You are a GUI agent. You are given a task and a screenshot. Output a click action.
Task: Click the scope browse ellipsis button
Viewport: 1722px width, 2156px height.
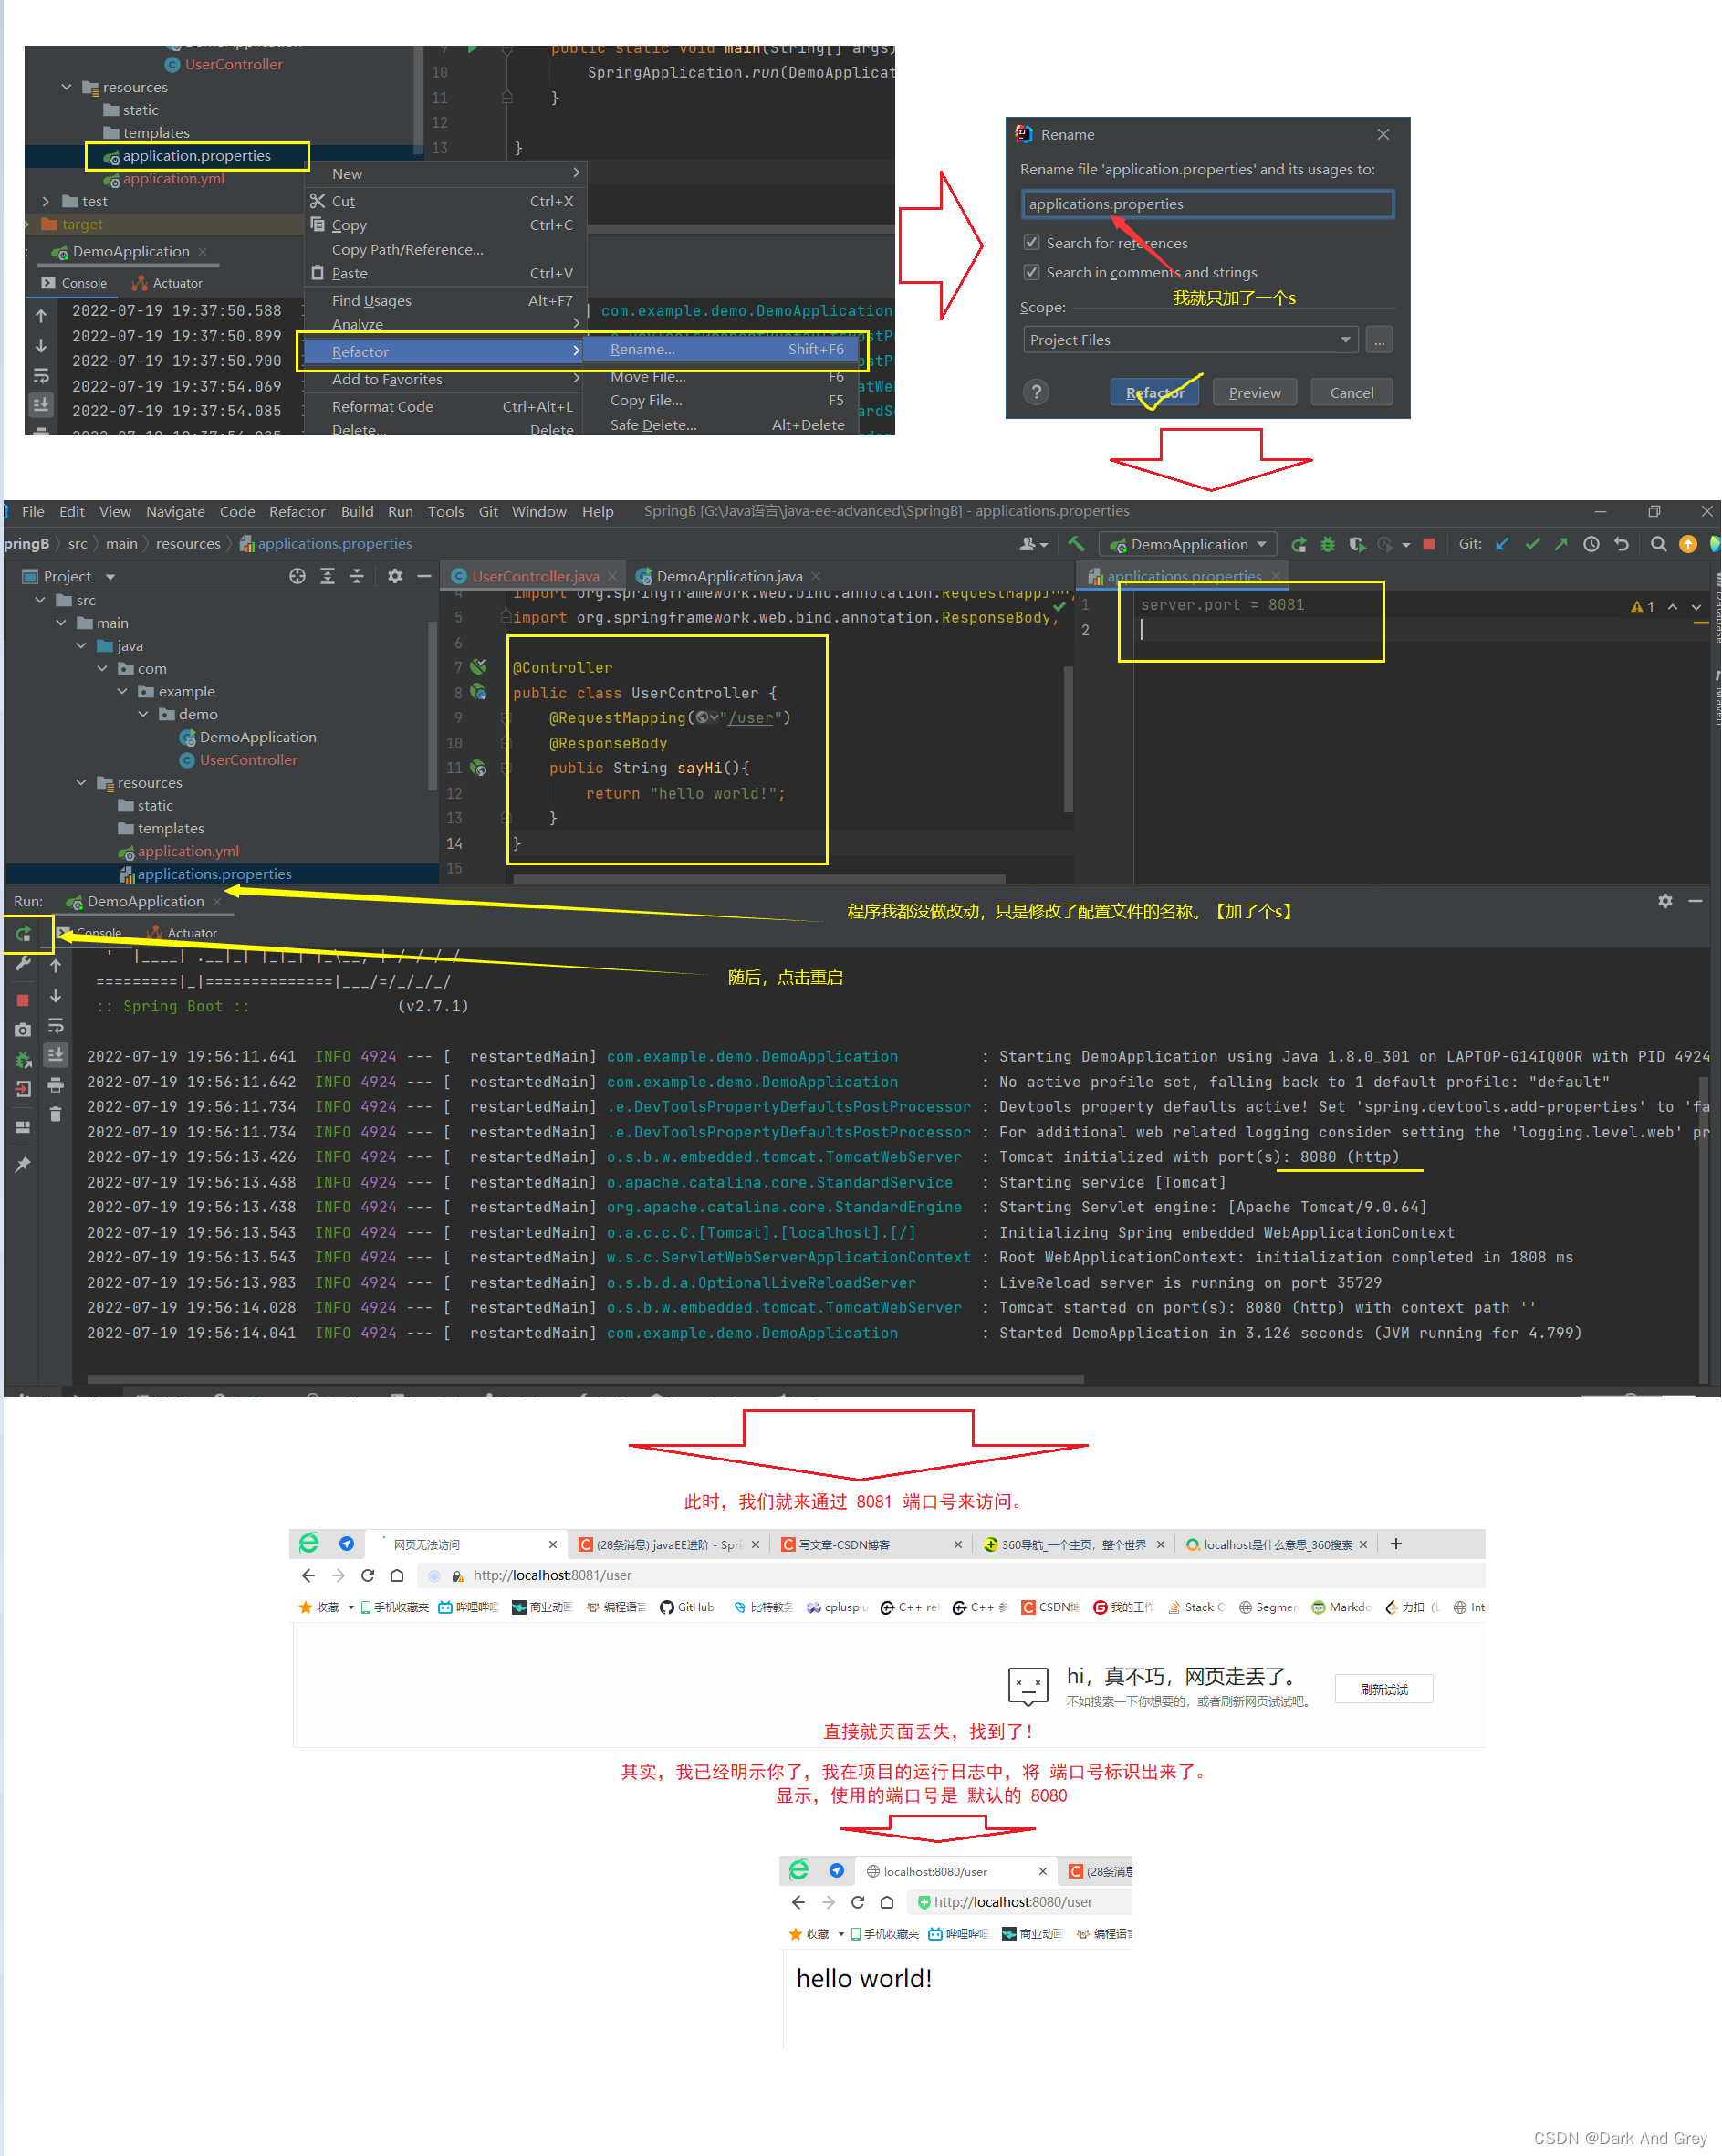pos(1379,340)
